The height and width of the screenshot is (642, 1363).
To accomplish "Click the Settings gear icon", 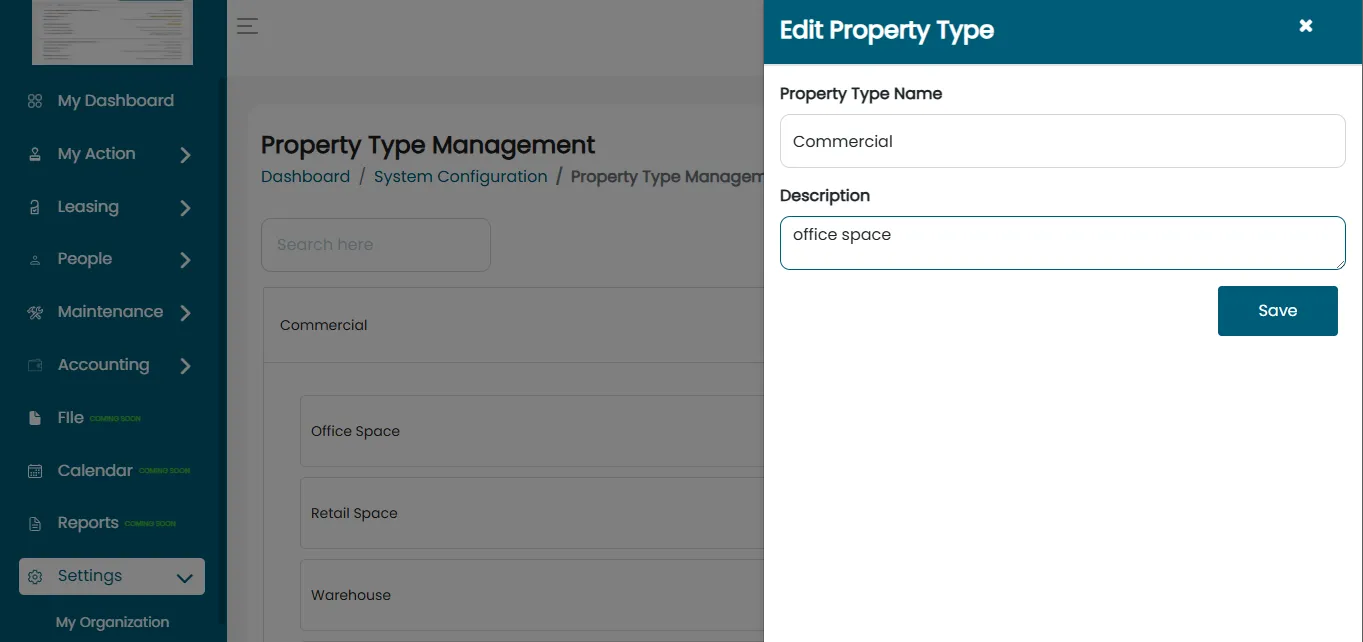I will click(x=35, y=577).
